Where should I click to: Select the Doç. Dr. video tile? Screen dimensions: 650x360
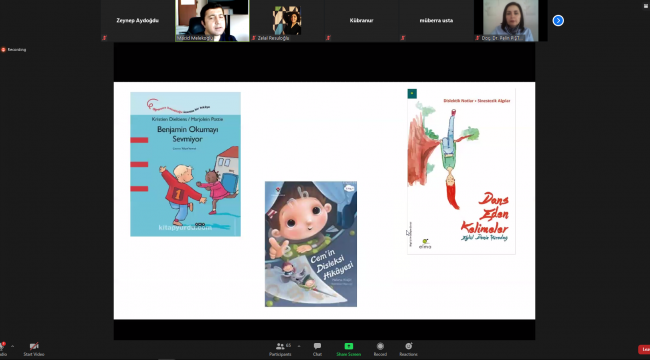coord(511,21)
